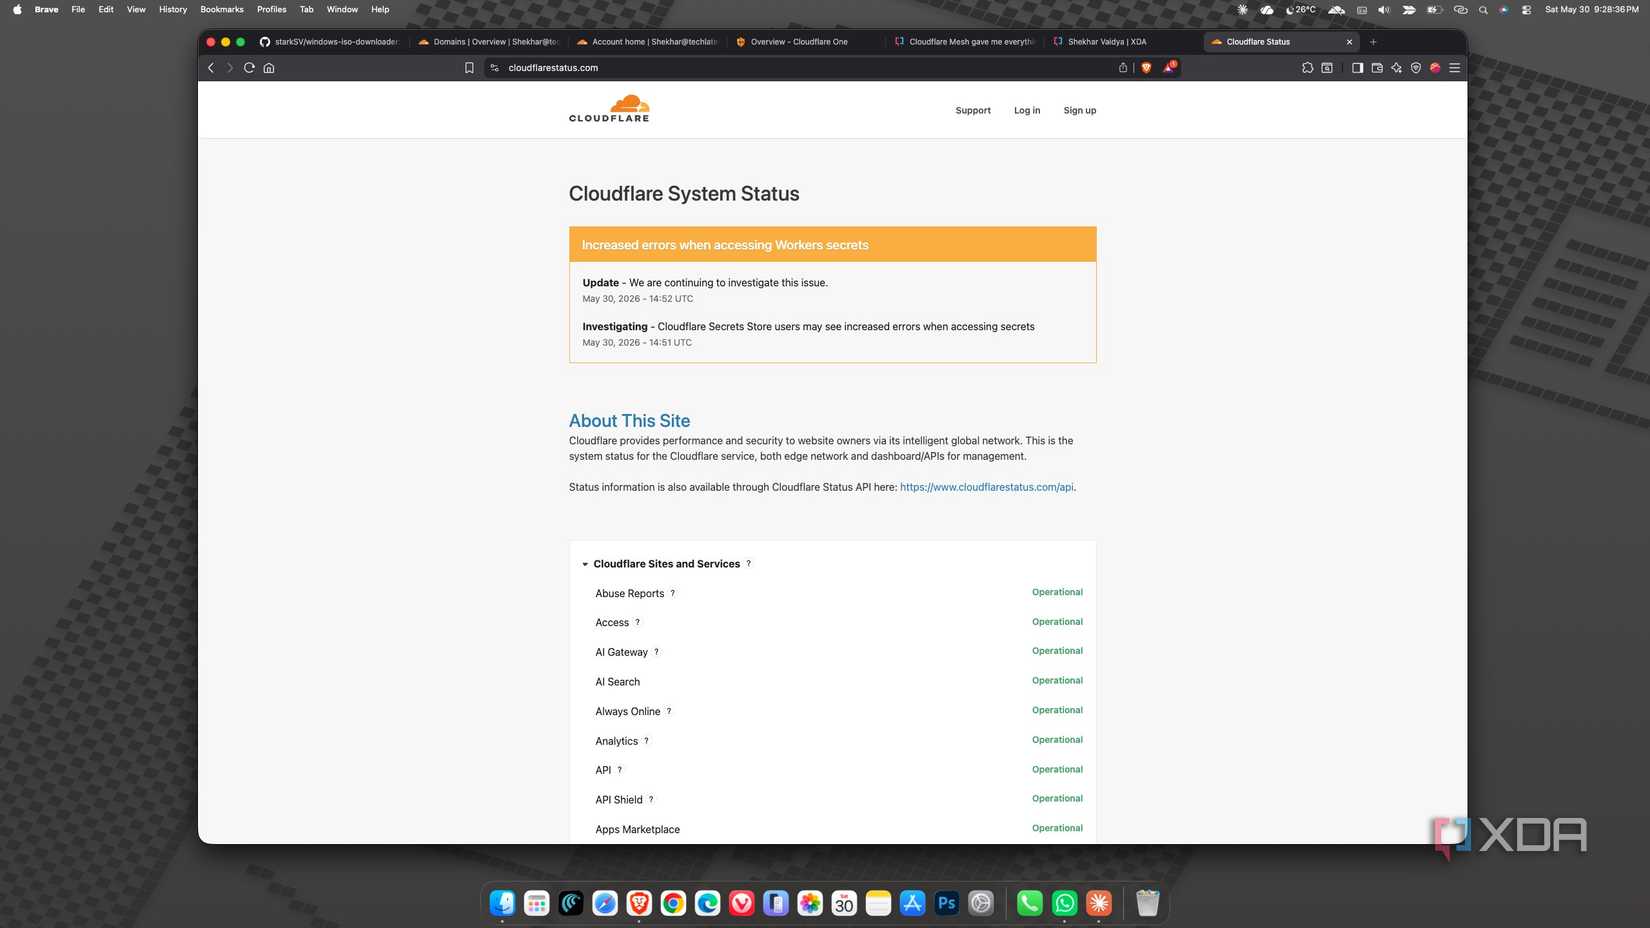
Task: Close the Cloudflare Status tab
Action: point(1349,42)
